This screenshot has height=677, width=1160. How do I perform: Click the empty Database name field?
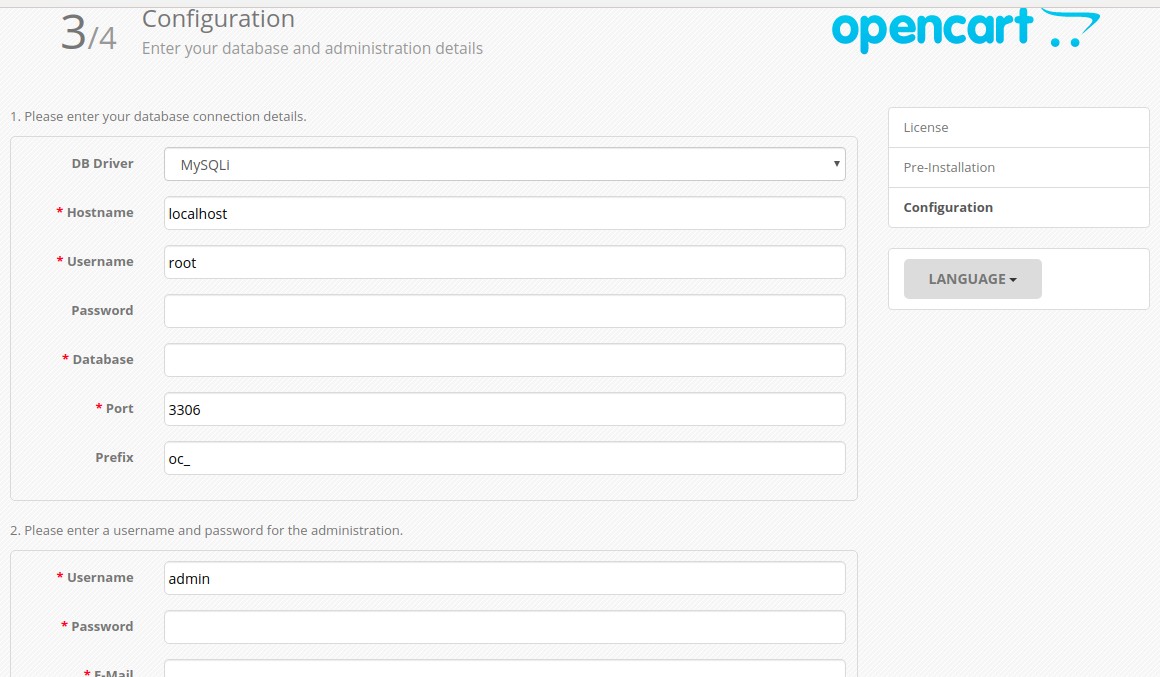pos(504,359)
